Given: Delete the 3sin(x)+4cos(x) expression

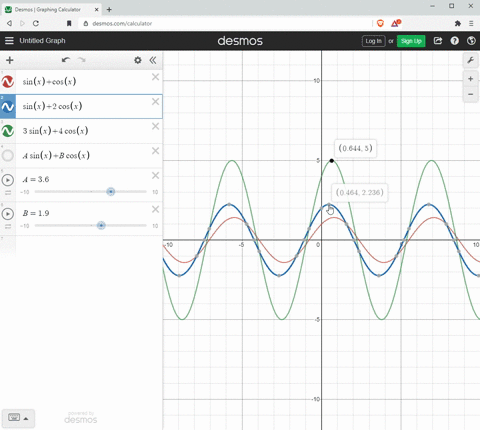Looking at the screenshot, I should (155, 126).
